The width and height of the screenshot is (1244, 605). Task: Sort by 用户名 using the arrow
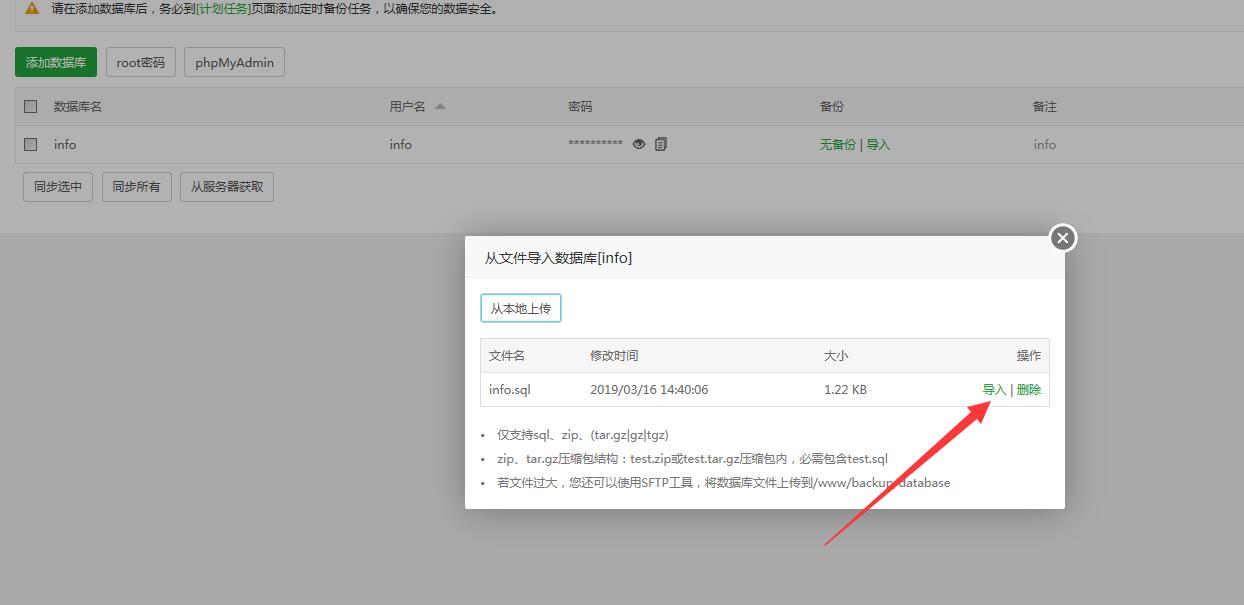pyautogui.click(x=440, y=106)
